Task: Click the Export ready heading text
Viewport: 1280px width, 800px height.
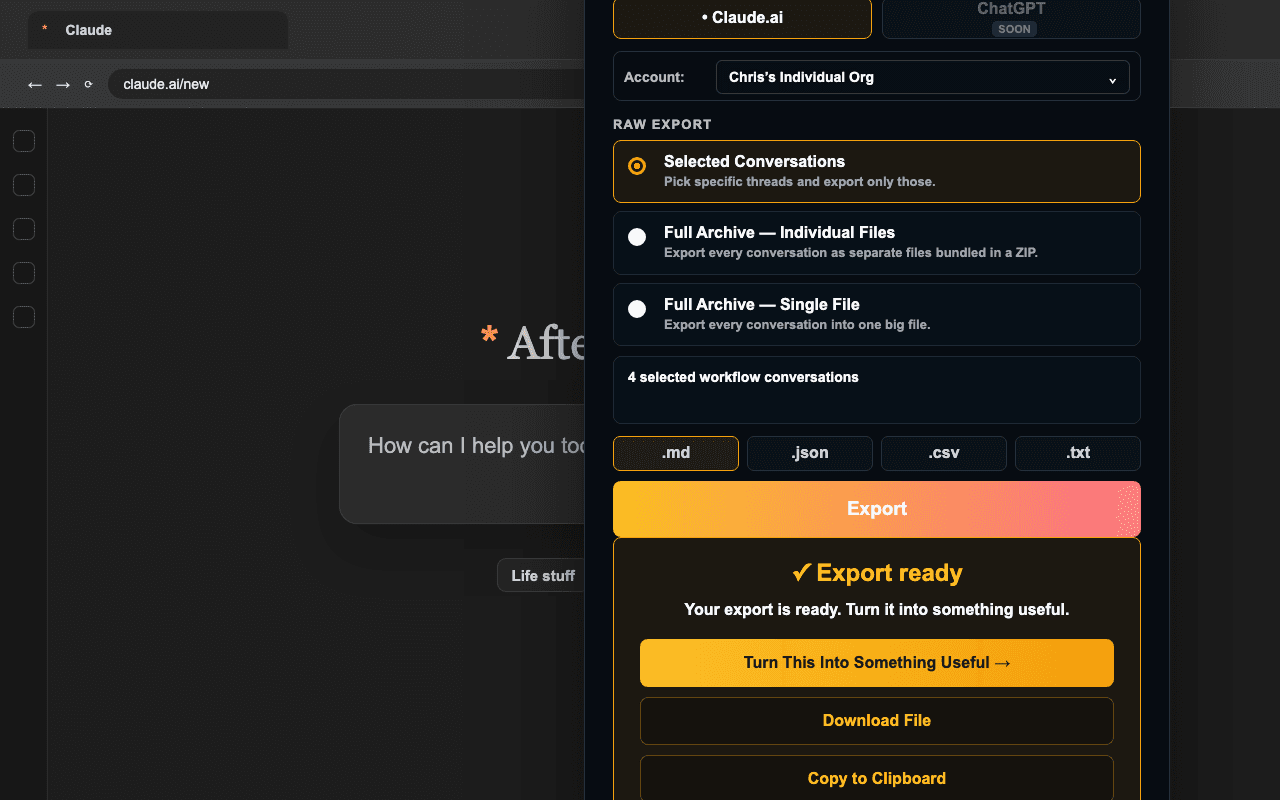Action: [x=877, y=573]
